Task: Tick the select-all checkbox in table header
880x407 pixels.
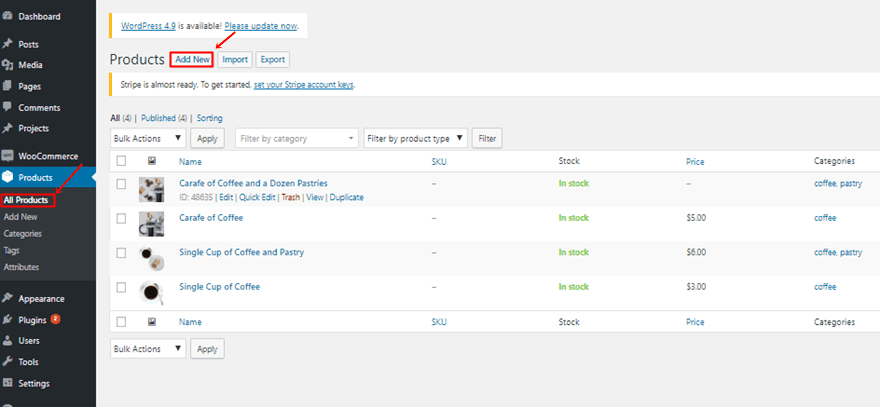Action: [121, 161]
